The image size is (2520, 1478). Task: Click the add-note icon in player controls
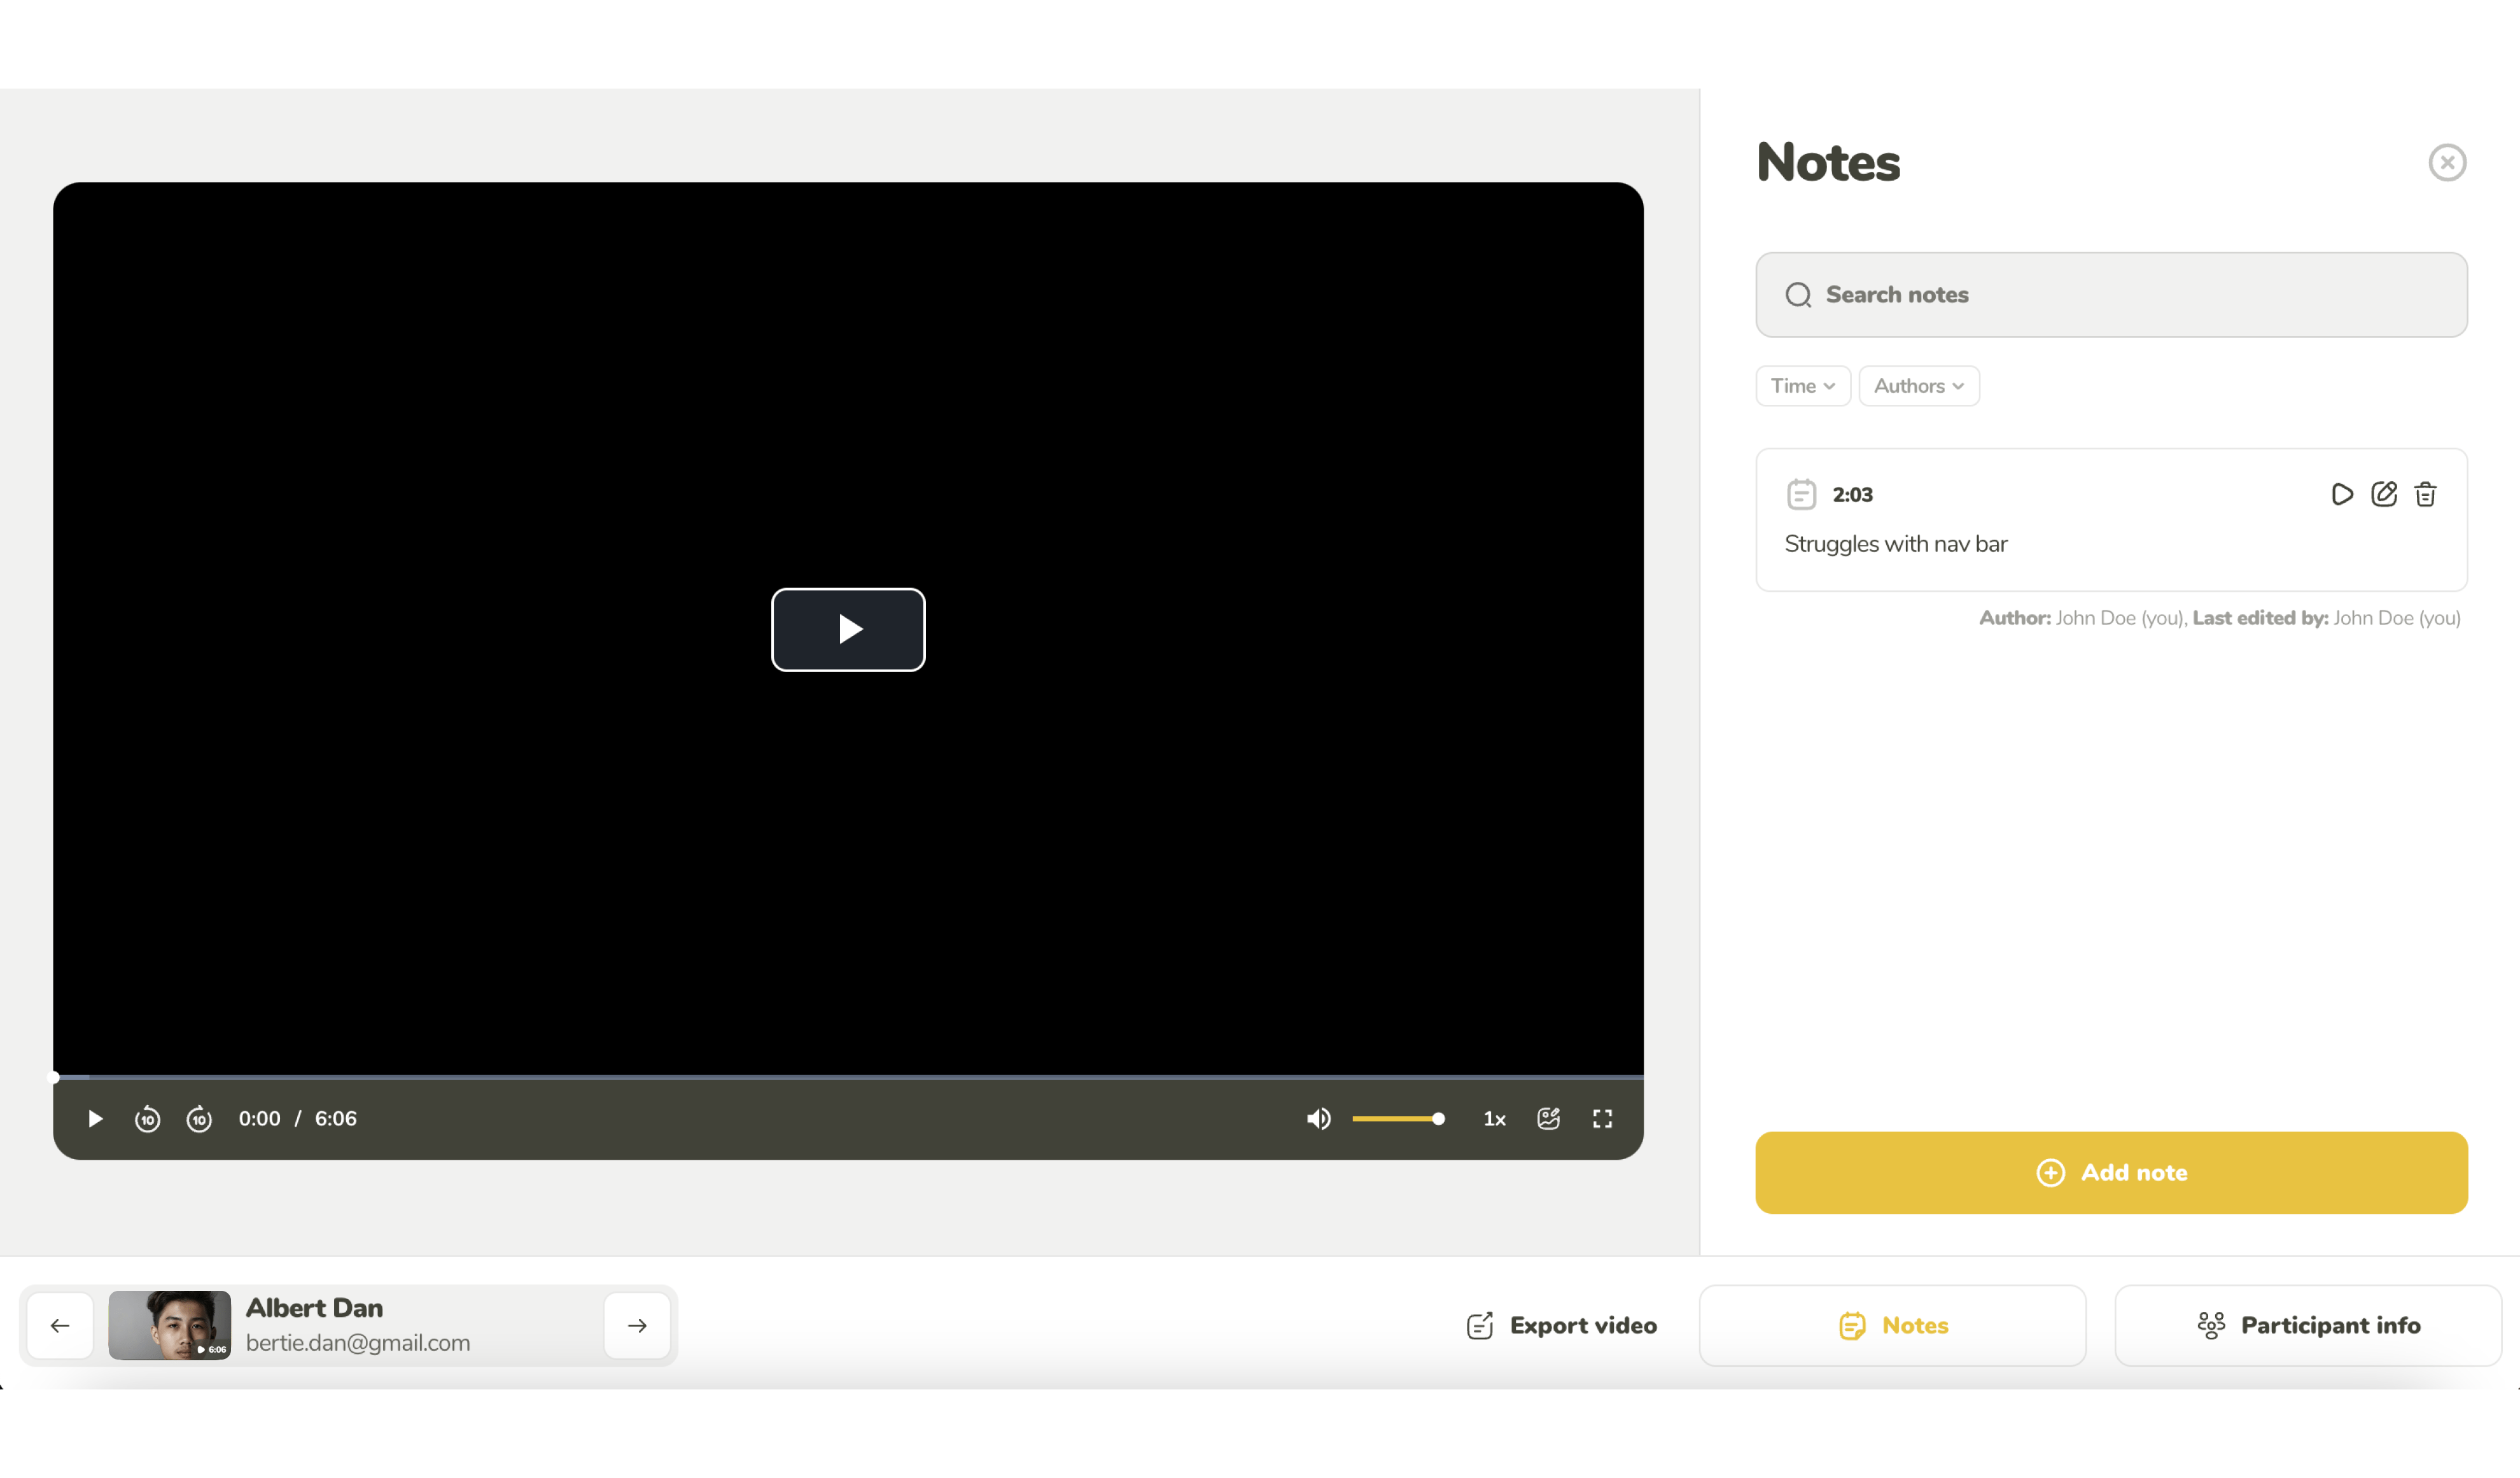(1548, 1119)
